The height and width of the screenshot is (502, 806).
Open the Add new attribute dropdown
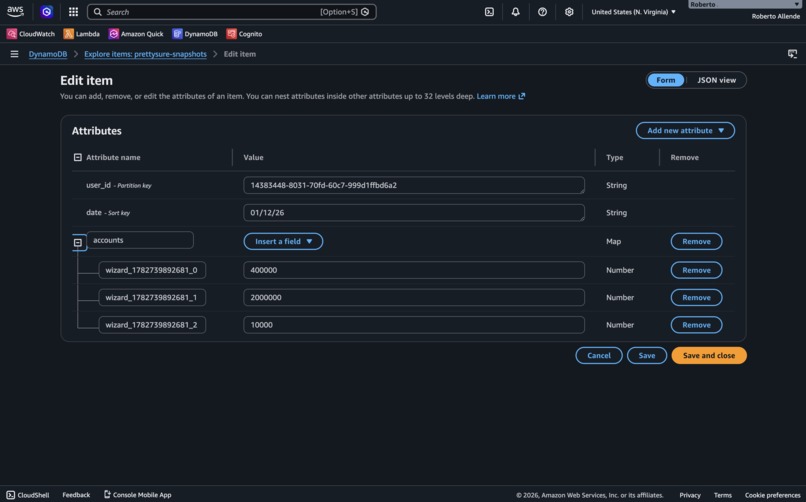[685, 131]
